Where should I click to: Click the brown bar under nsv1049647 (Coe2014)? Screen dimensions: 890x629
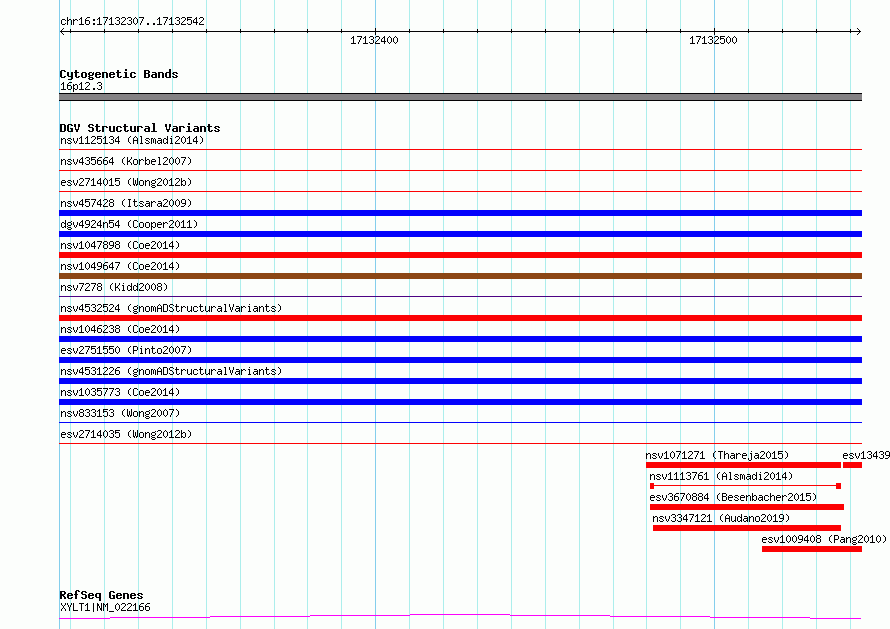pyautogui.click(x=460, y=276)
